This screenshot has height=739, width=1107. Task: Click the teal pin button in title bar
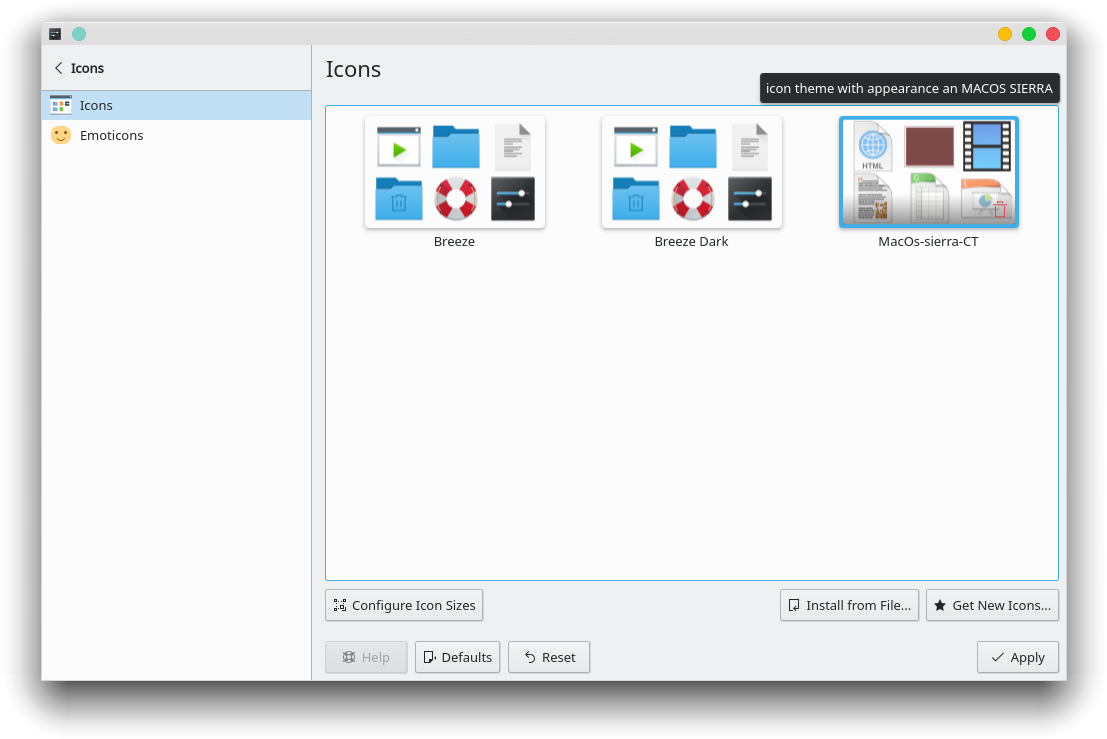click(79, 34)
